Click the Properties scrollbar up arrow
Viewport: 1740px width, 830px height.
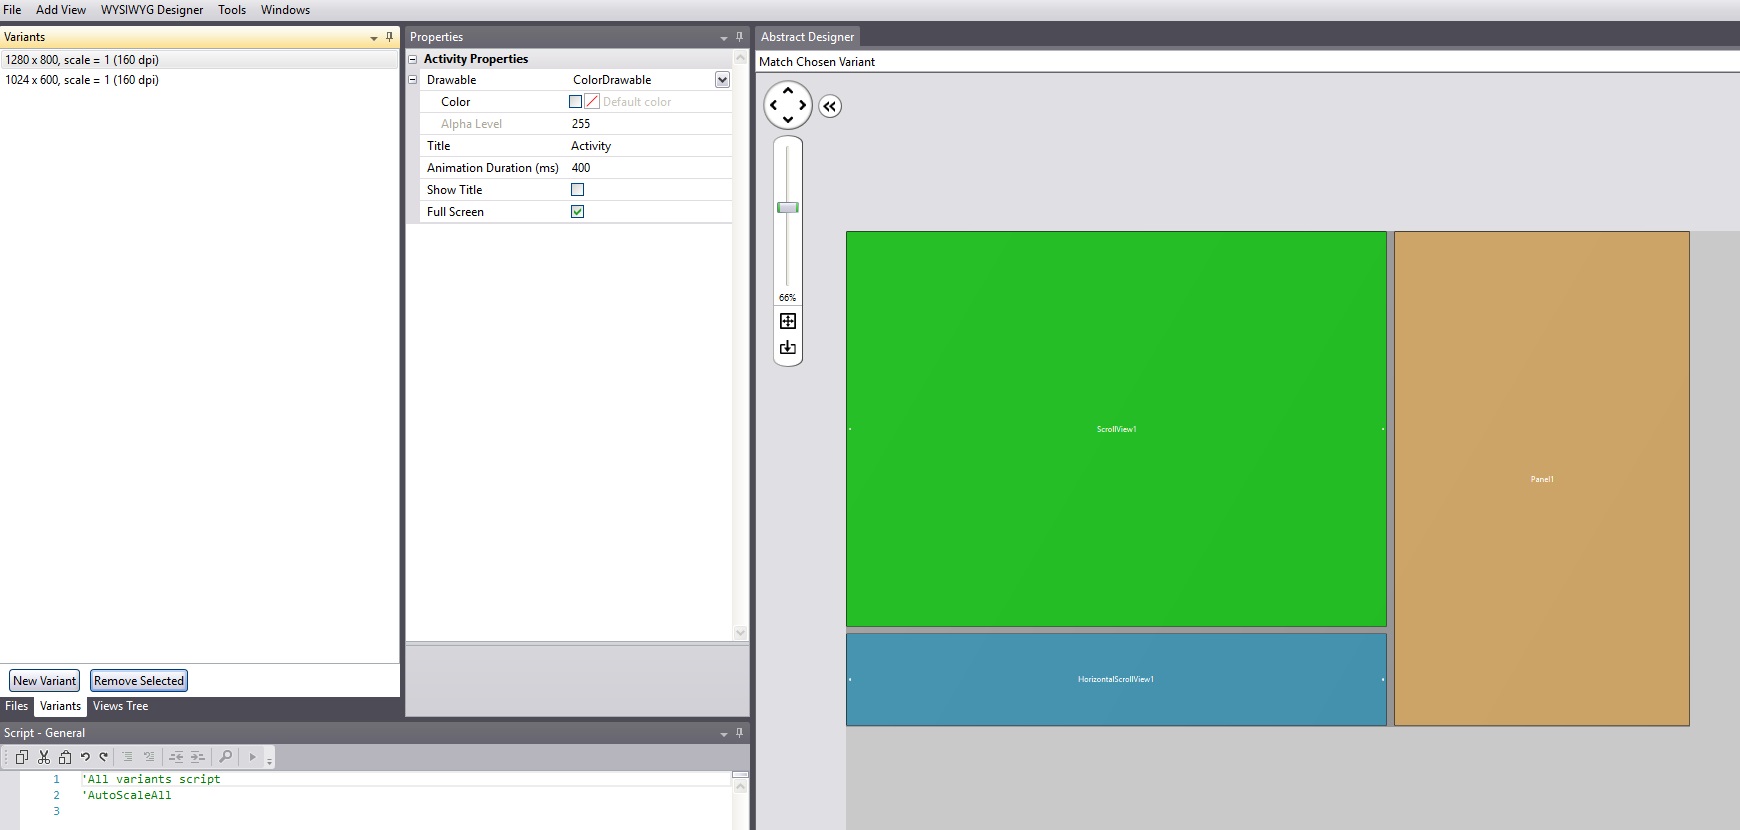(x=741, y=58)
